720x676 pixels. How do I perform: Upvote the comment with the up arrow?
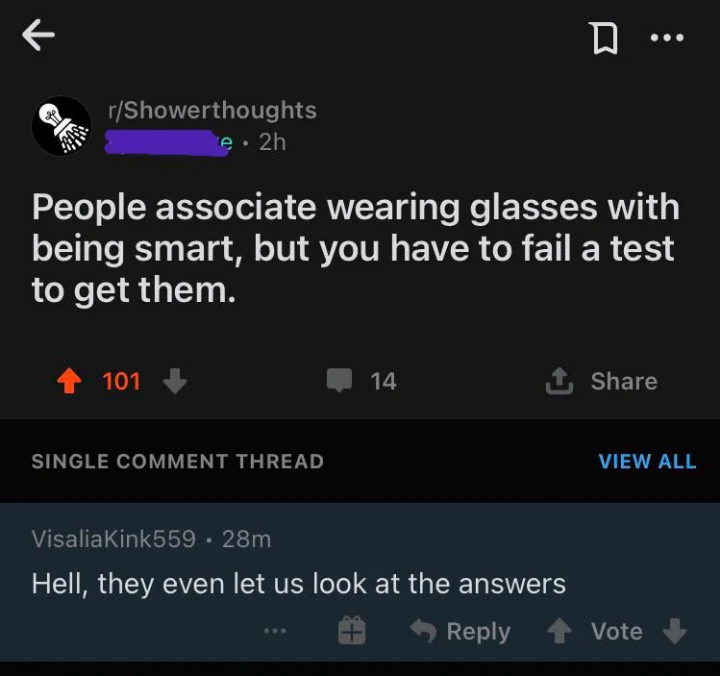click(559, 631)
